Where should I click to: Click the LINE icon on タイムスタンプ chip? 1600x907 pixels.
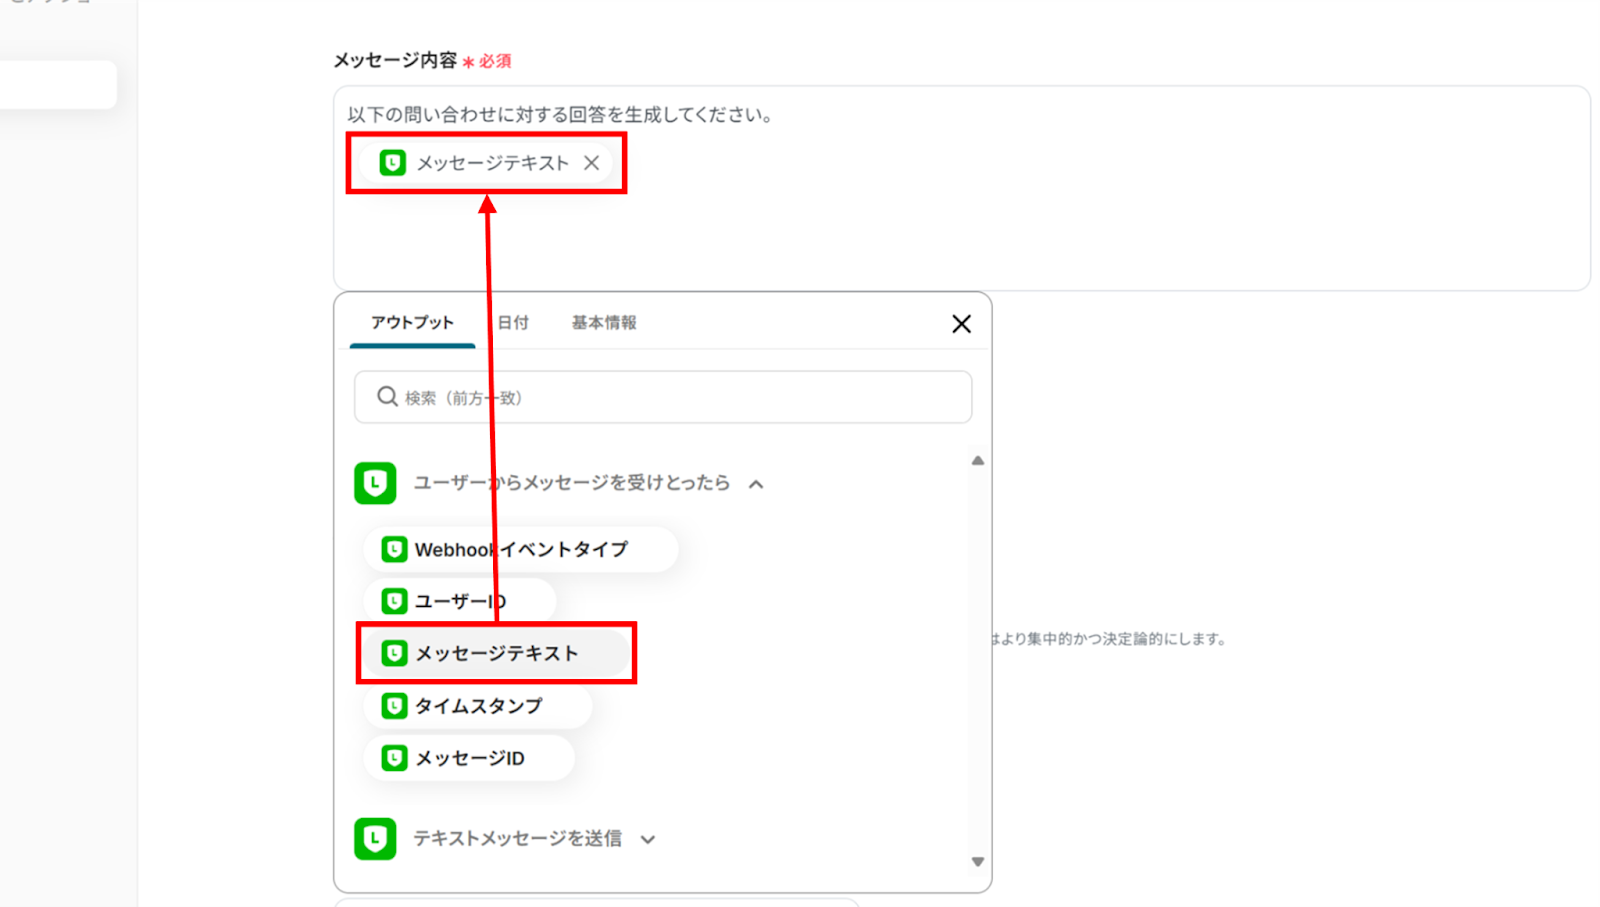394,706
